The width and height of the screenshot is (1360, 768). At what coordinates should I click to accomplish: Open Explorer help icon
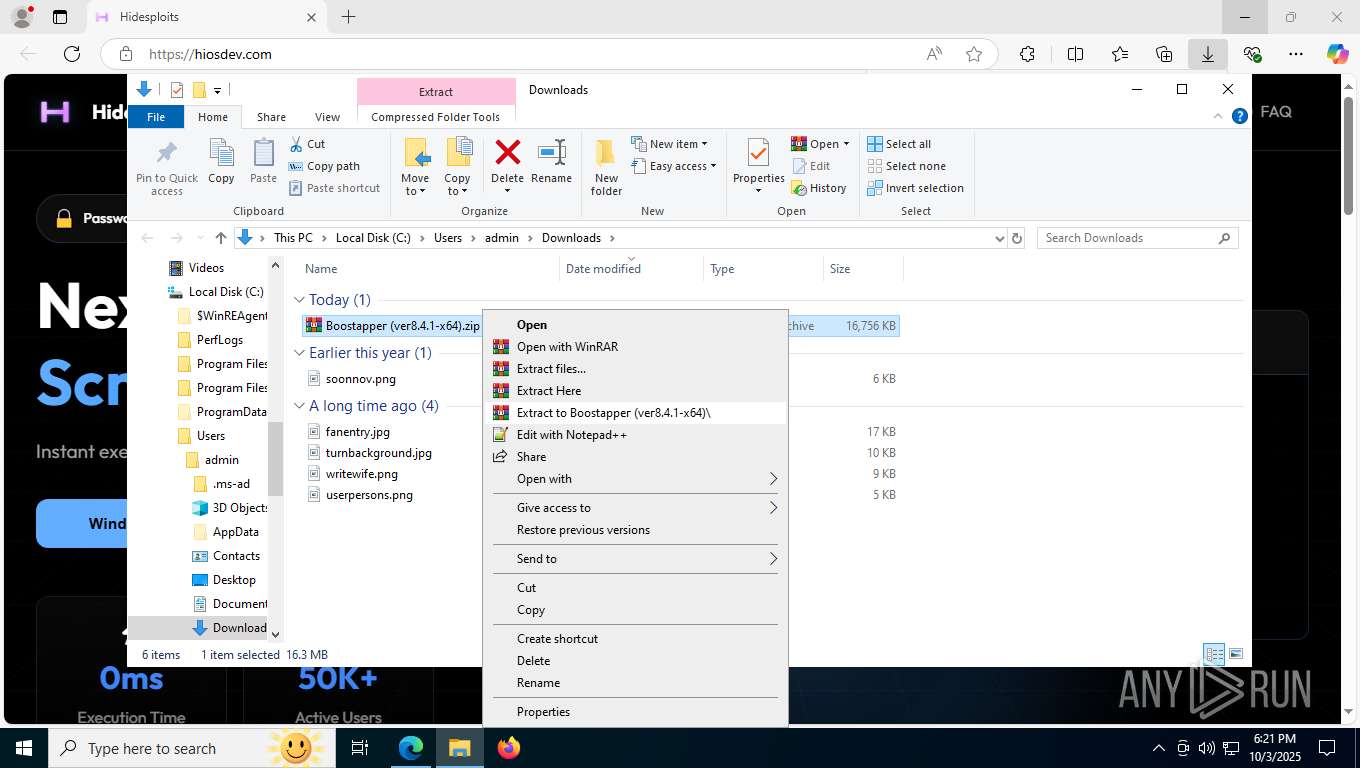(x=1240, y=116)
